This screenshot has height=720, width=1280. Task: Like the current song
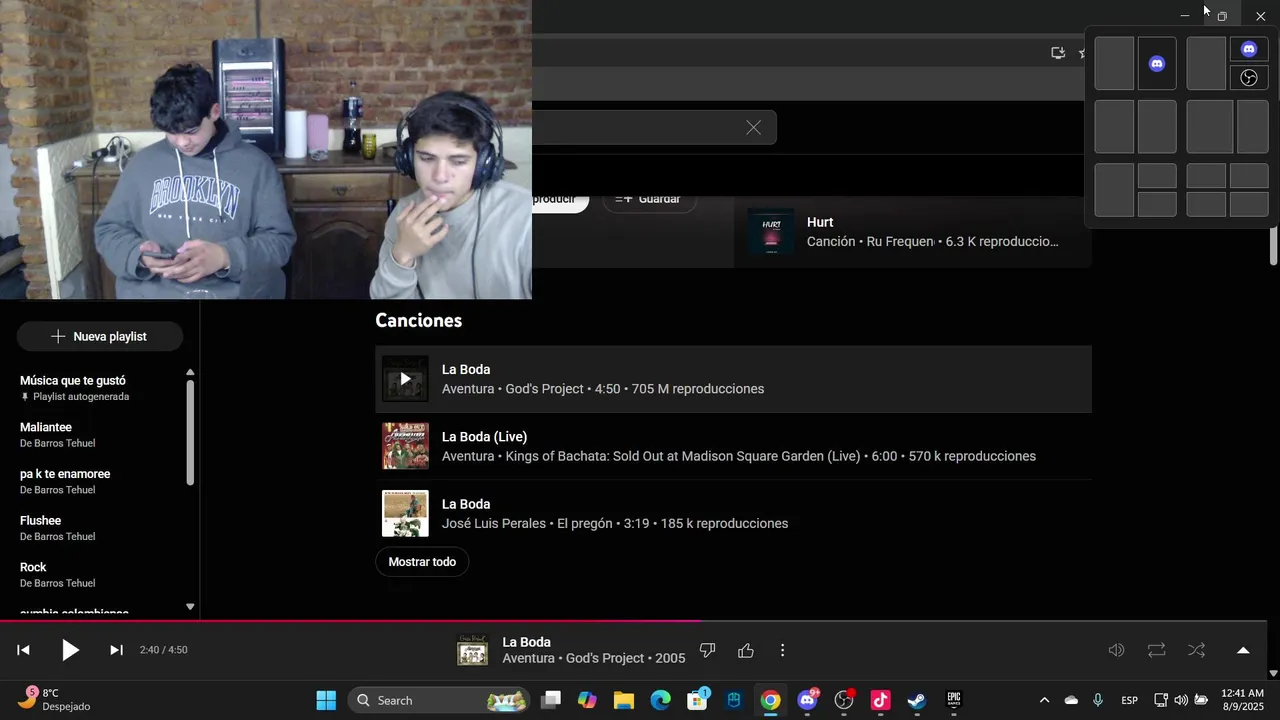[746, 650]
